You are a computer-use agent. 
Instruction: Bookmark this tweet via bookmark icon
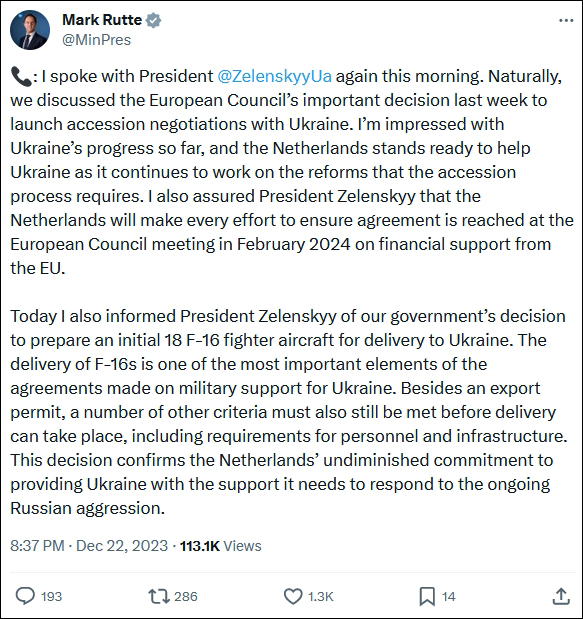427,596
